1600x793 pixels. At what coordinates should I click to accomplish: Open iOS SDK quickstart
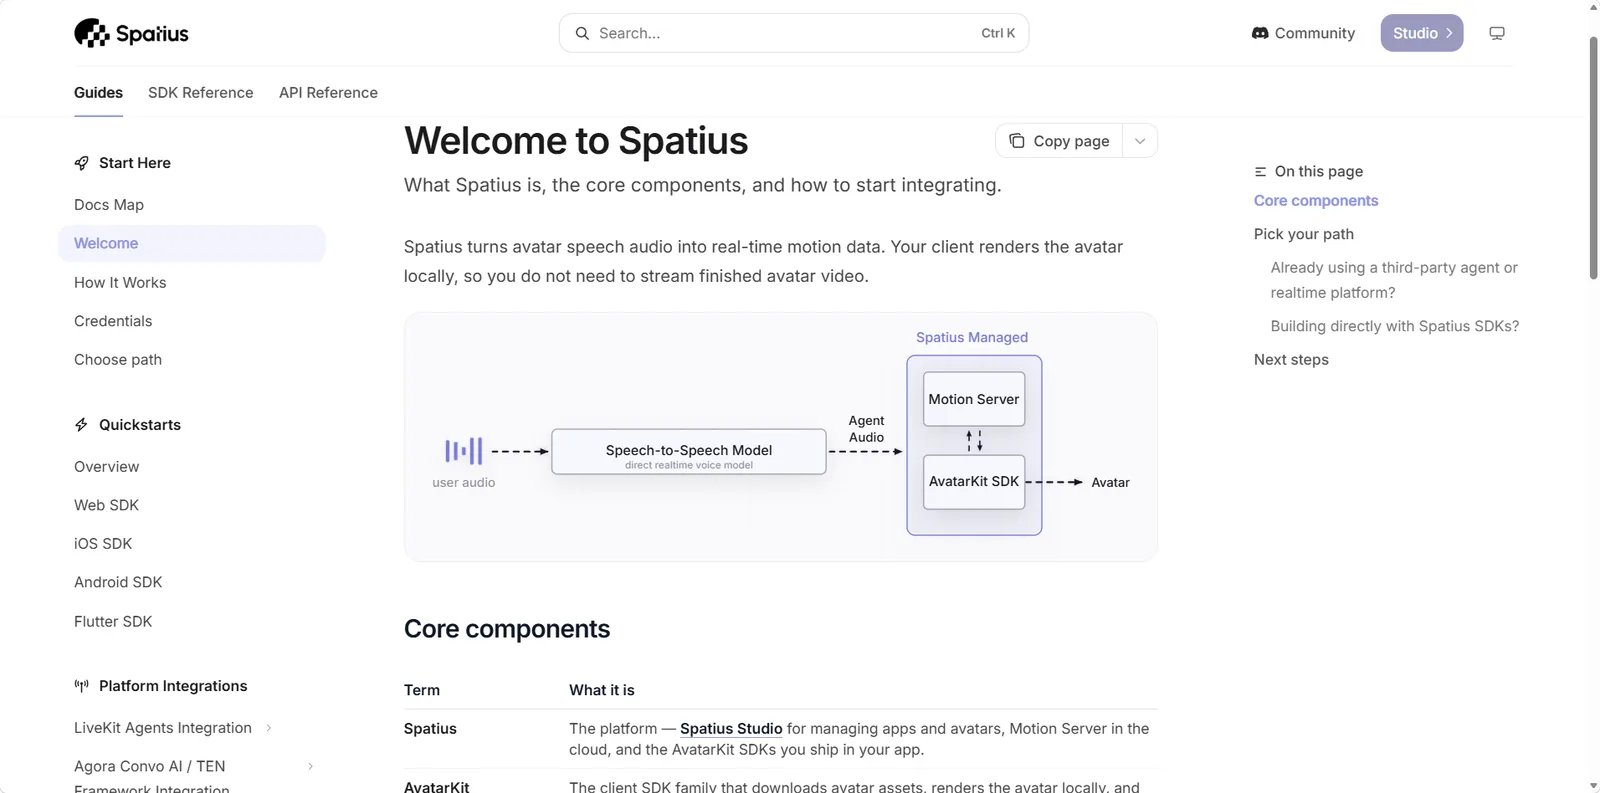(x=103, y=544)
